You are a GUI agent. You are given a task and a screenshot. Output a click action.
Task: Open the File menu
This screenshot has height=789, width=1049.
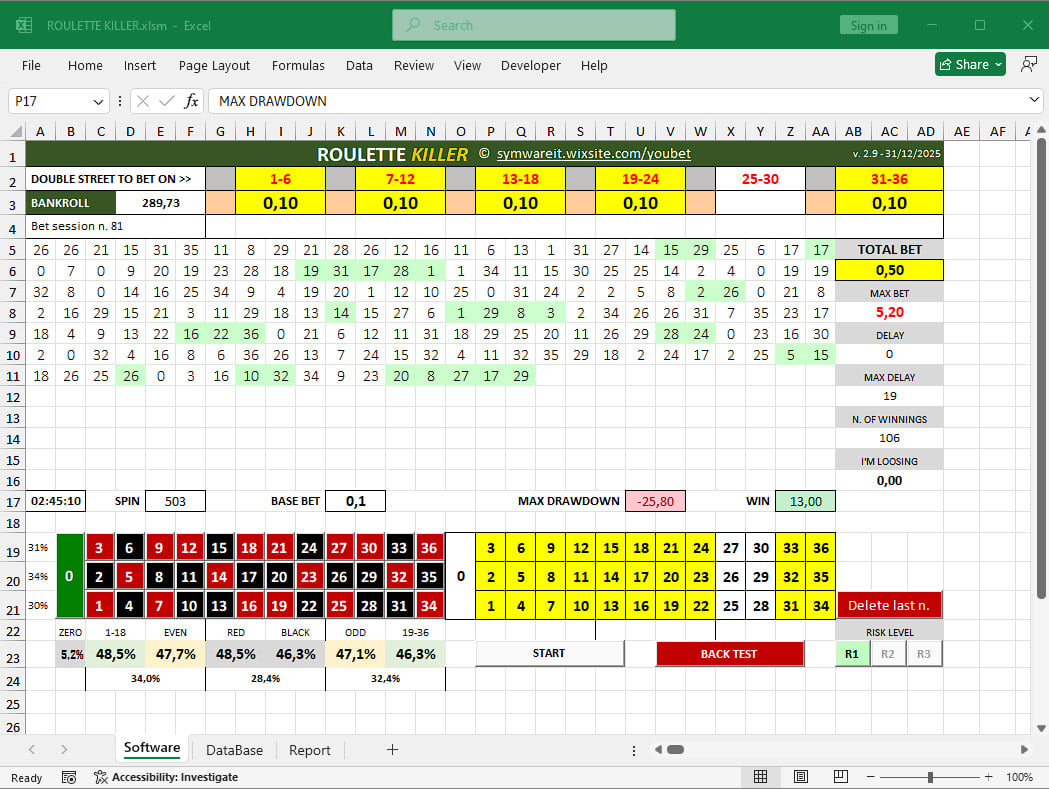[x=31, y=66]
